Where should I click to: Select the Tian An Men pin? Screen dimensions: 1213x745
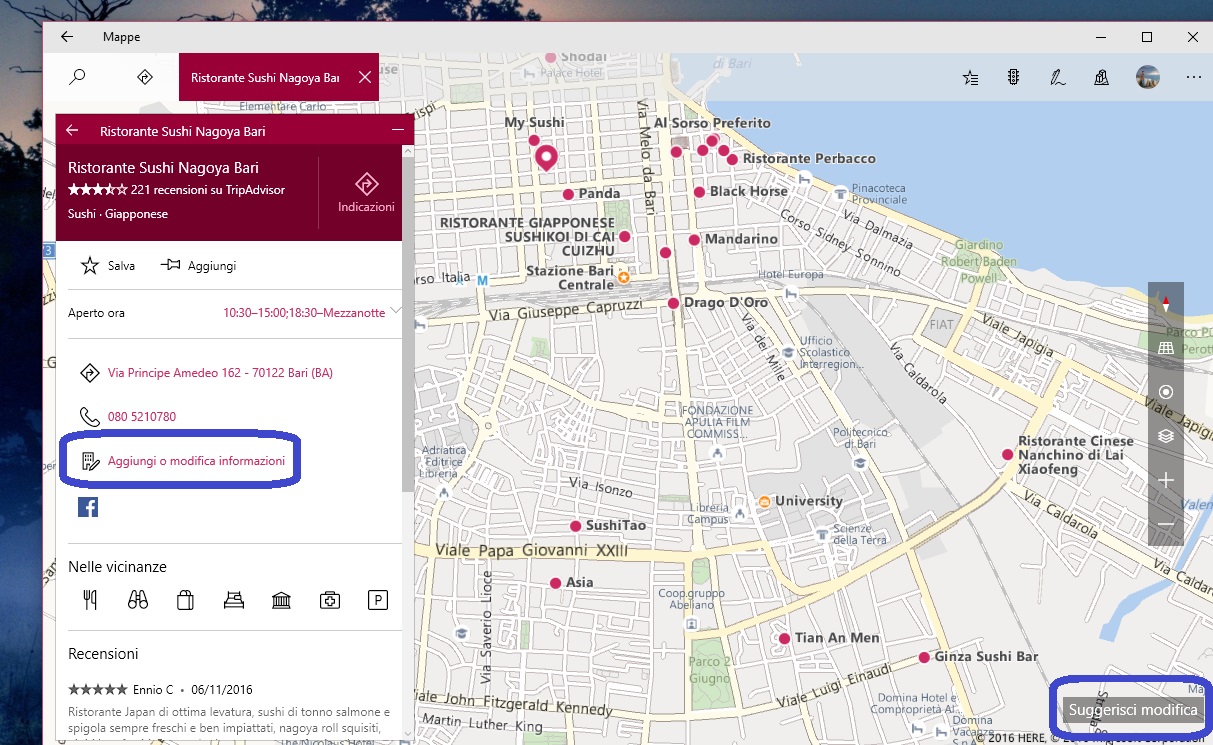(x=785, y=638)
